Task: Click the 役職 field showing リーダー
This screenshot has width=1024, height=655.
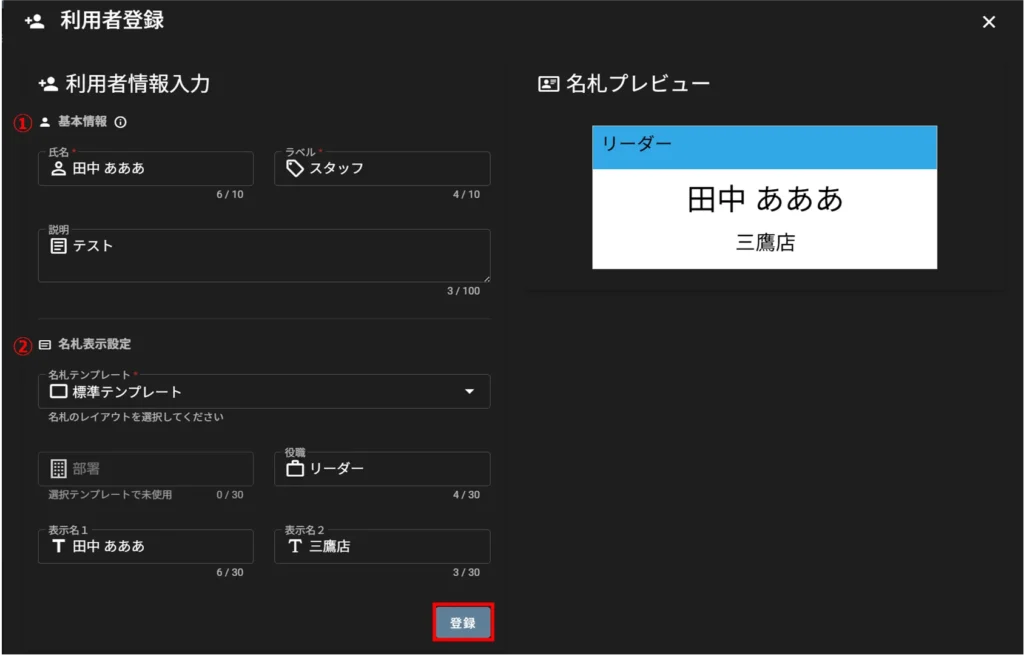Action: (x=395, y=469)
